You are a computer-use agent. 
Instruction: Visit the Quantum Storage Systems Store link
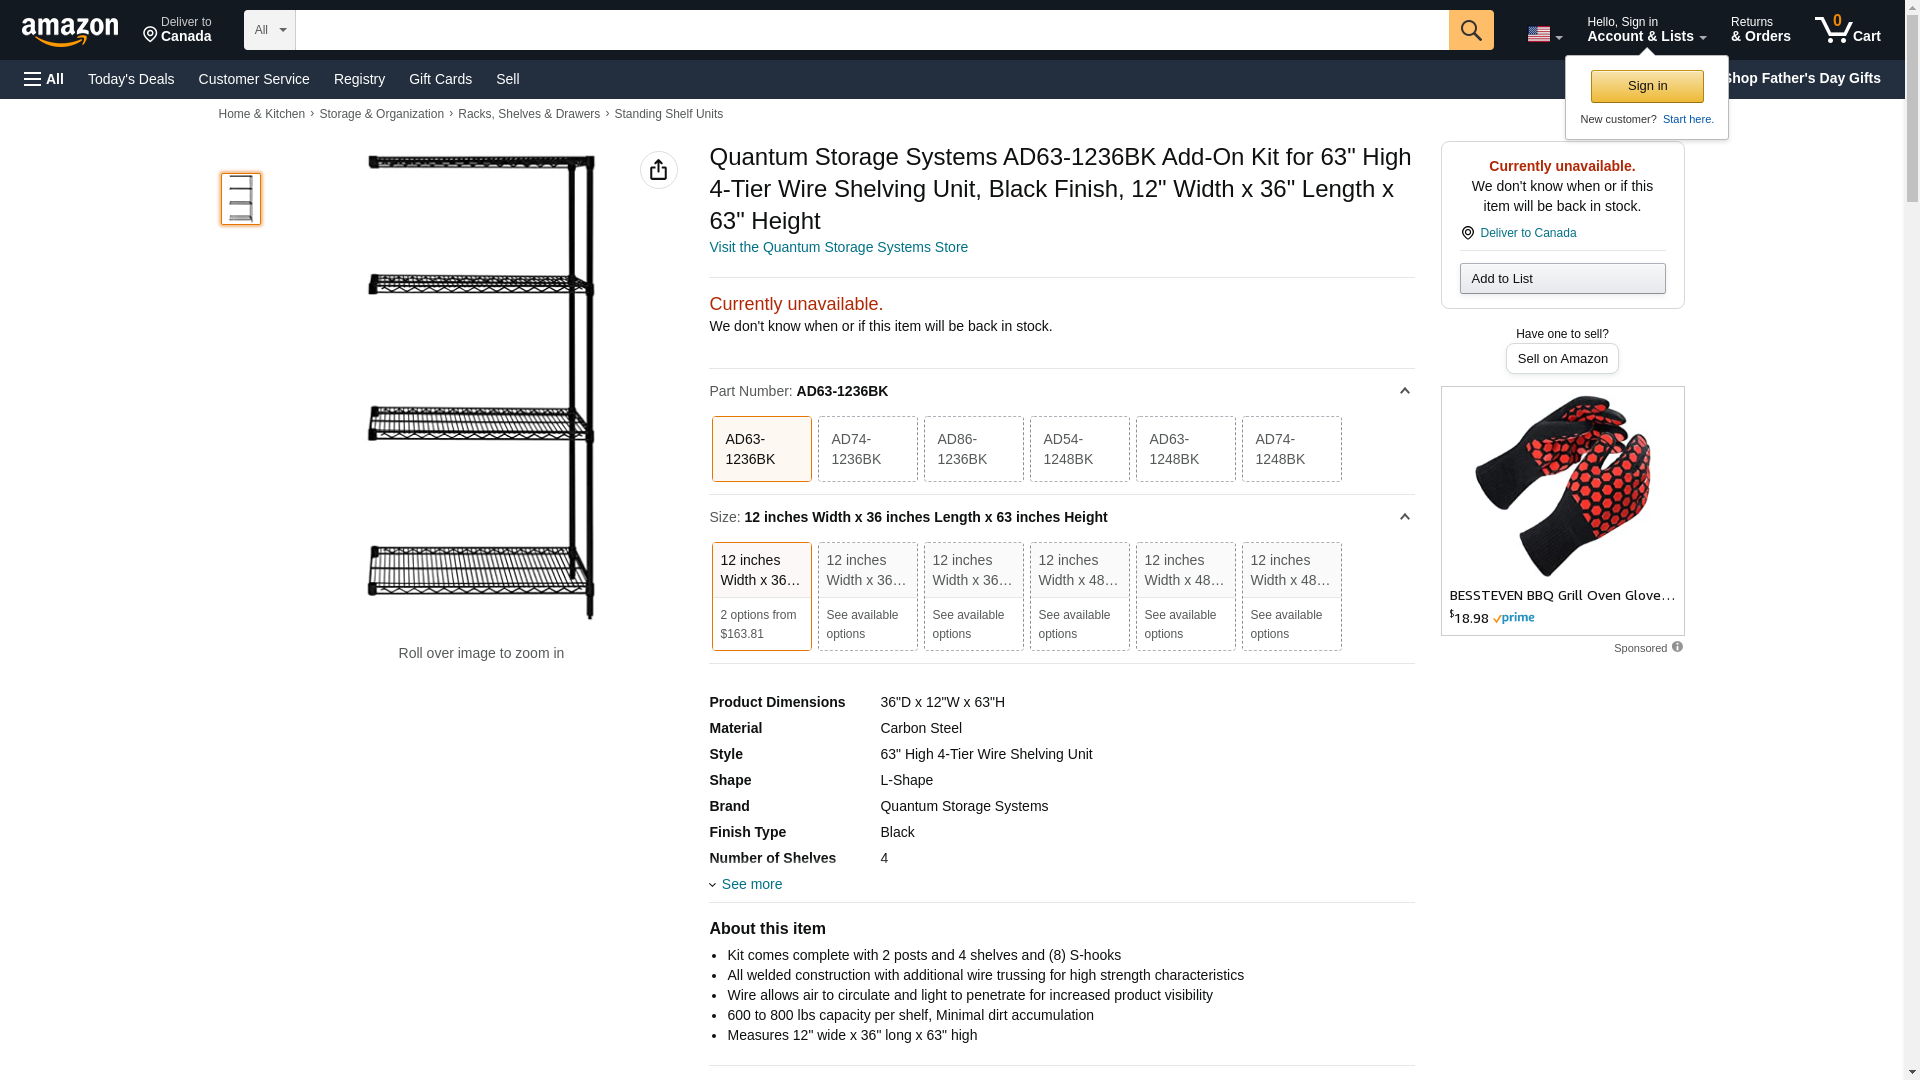838,247
